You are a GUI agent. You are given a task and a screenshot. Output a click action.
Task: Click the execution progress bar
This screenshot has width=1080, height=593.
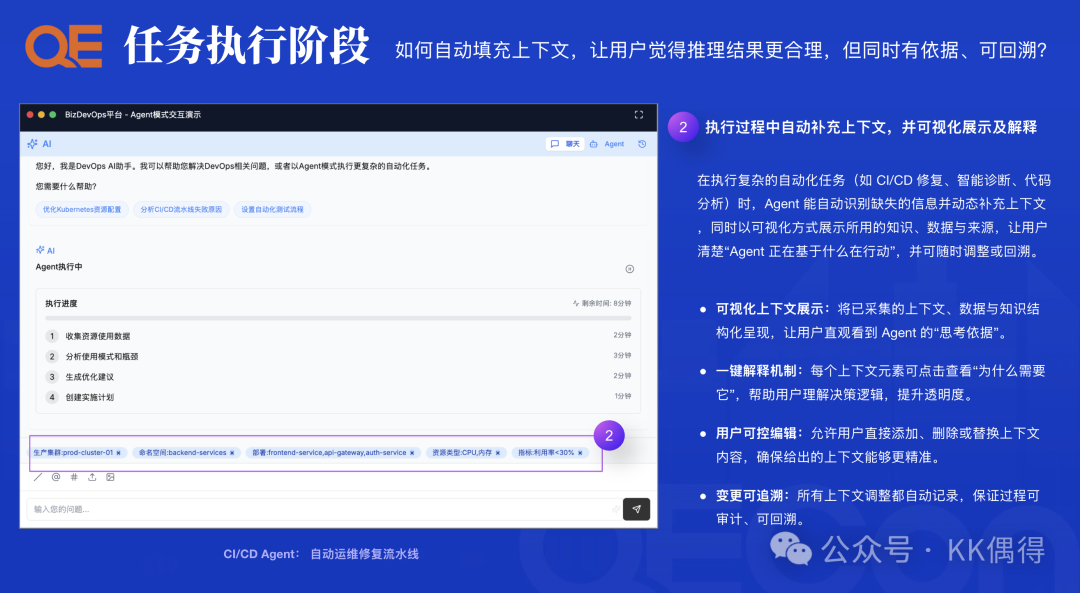pos(338,318)
